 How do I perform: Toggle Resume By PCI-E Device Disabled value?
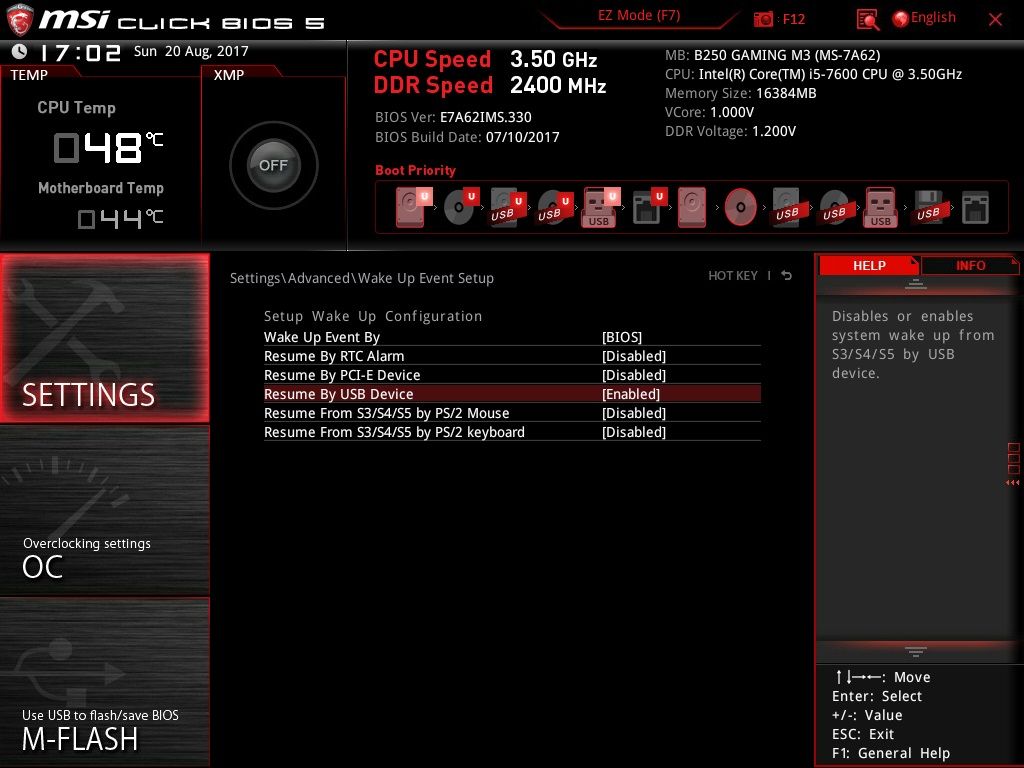coord(634,375)
